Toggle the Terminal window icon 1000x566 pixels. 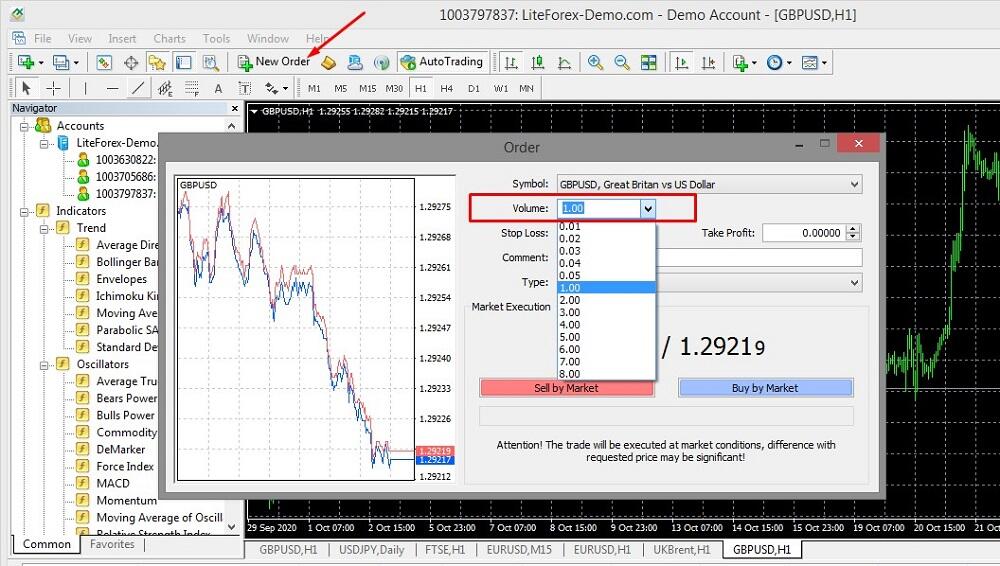[184, 62]
